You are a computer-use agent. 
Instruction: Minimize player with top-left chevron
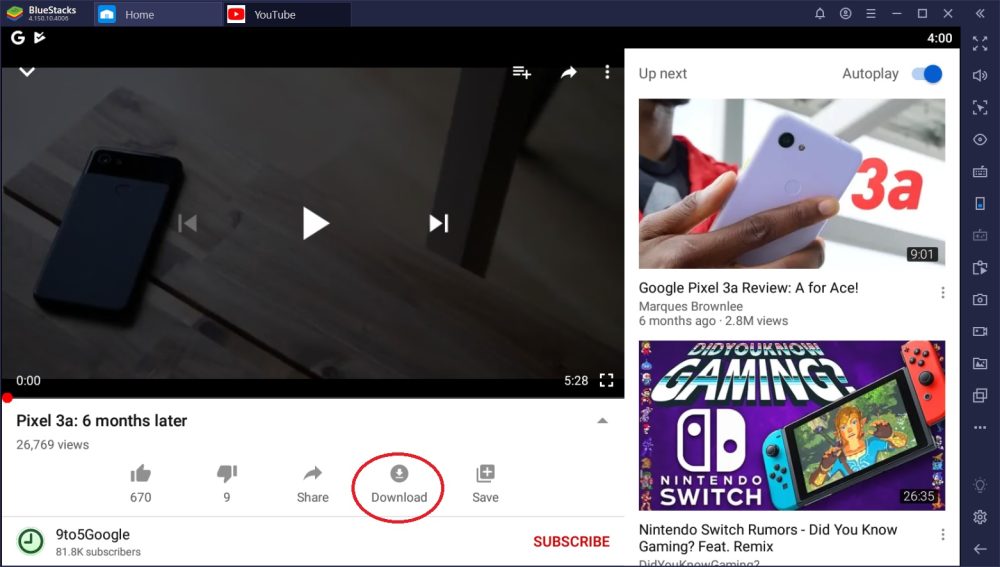27,72
